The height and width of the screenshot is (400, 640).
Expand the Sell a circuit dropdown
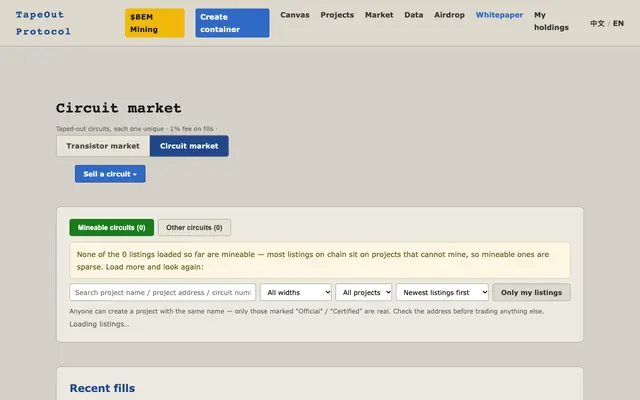click(x=110, y=174)
